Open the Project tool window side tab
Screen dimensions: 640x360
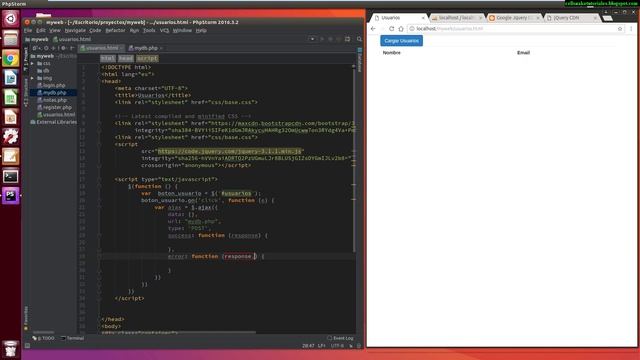tap(26, 60)
